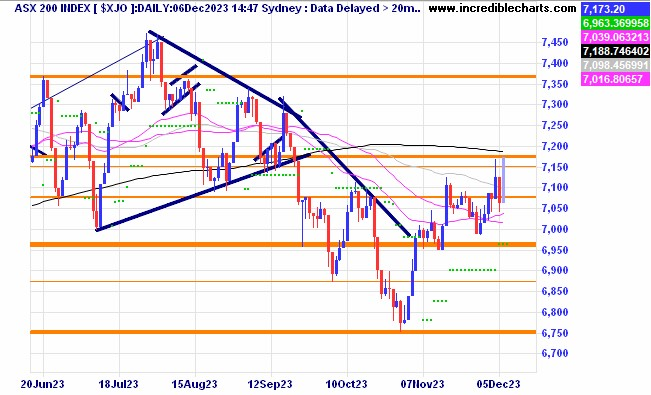Click the 15Aug23 date label
651x395 pixels.
[194, 384]
